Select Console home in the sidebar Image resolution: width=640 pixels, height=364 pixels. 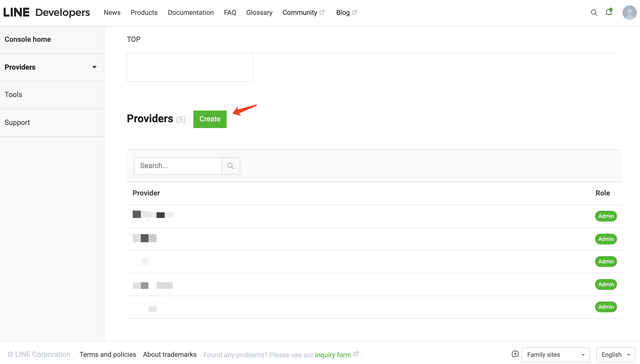coord(52,40)
